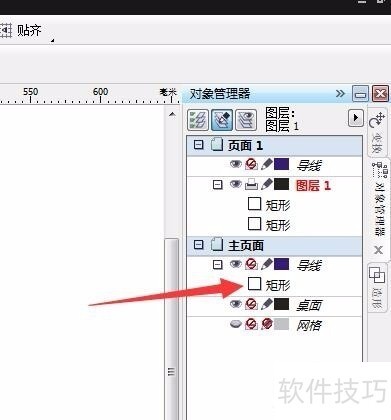This screenshot has height=420, width=391.
Task: Toggle the disabled edit icon of 网格
Action: 267,324
